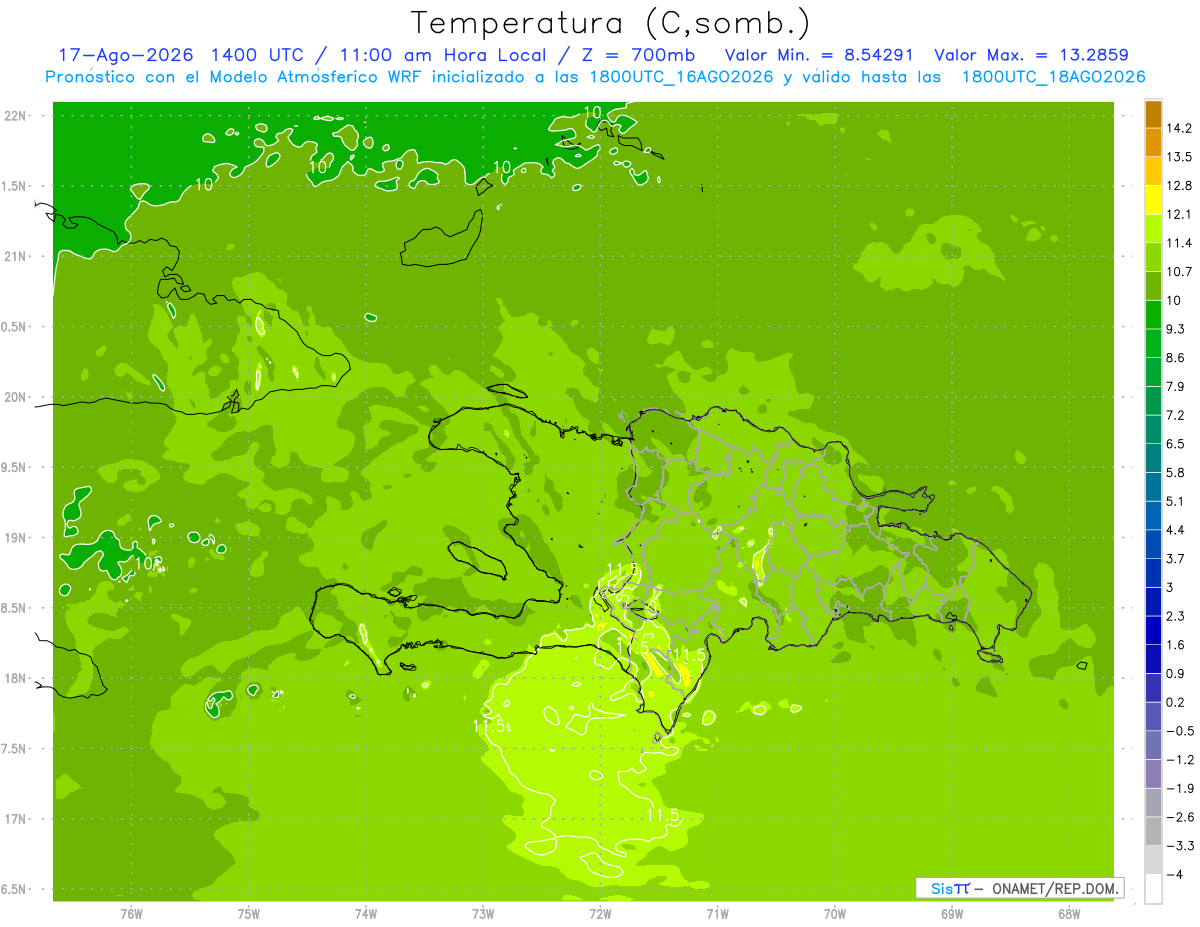The image size is (1200, 927).
Task: Click the 2.3 colorbar label
Action: coord(1176,616)
